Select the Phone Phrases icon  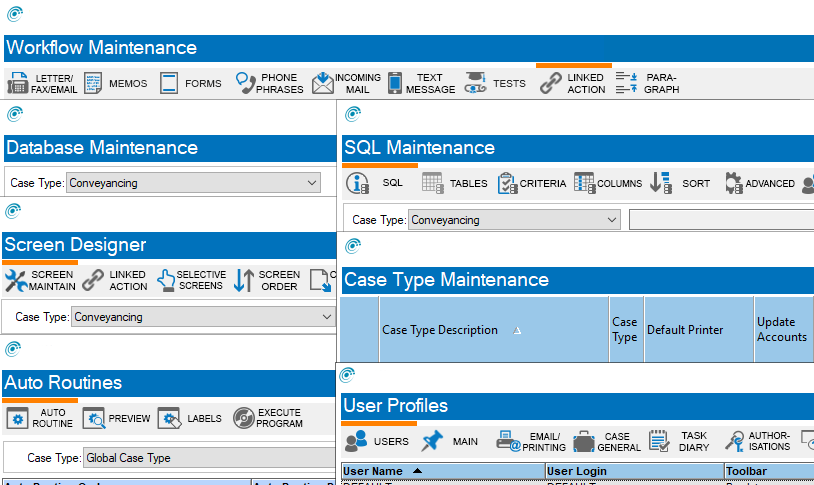point(270,84)
